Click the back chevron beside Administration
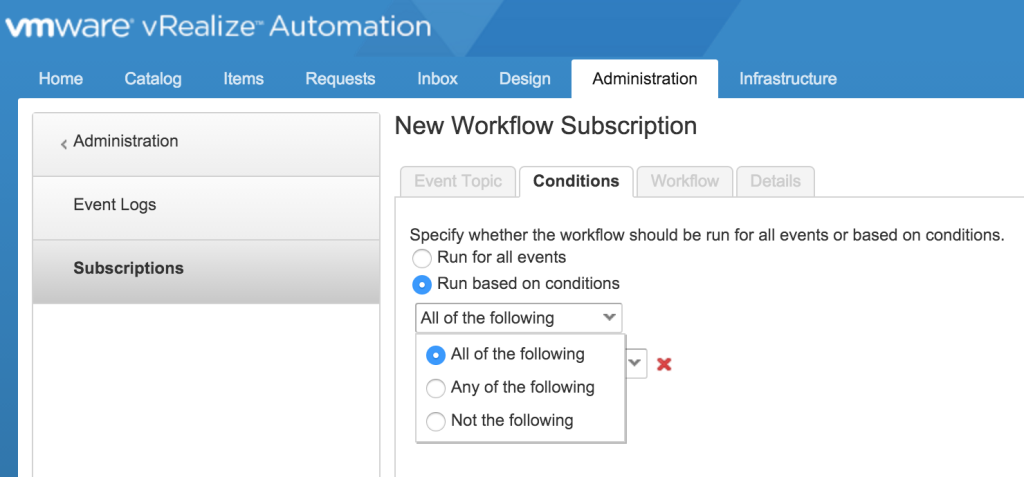The height and width of the screenshot is (477, 1024). [x=63, y=144]
